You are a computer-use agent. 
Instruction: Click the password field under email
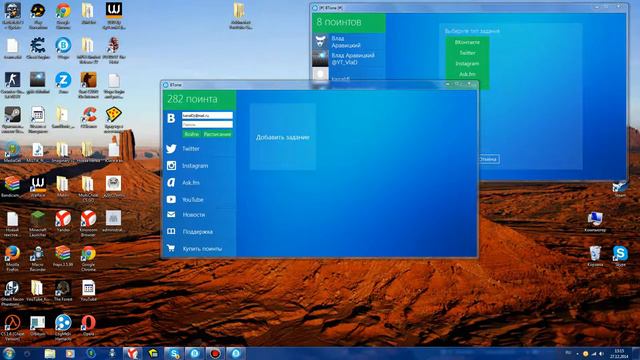tap(207, 124)
